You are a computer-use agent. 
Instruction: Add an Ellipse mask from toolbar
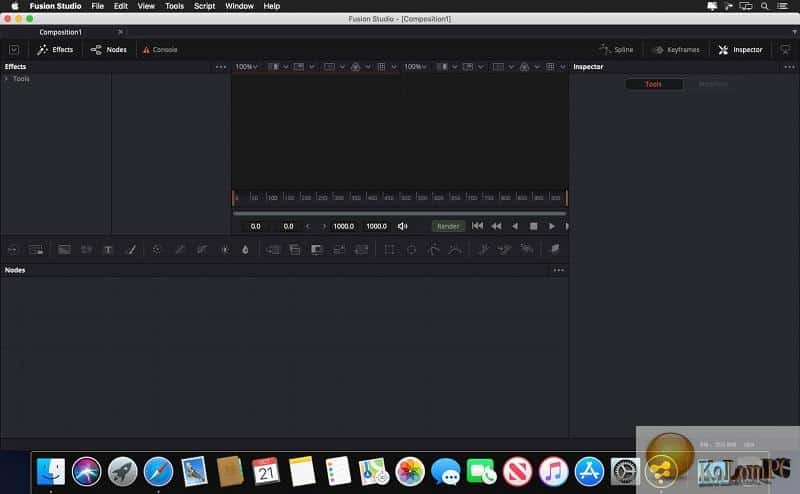411,250
